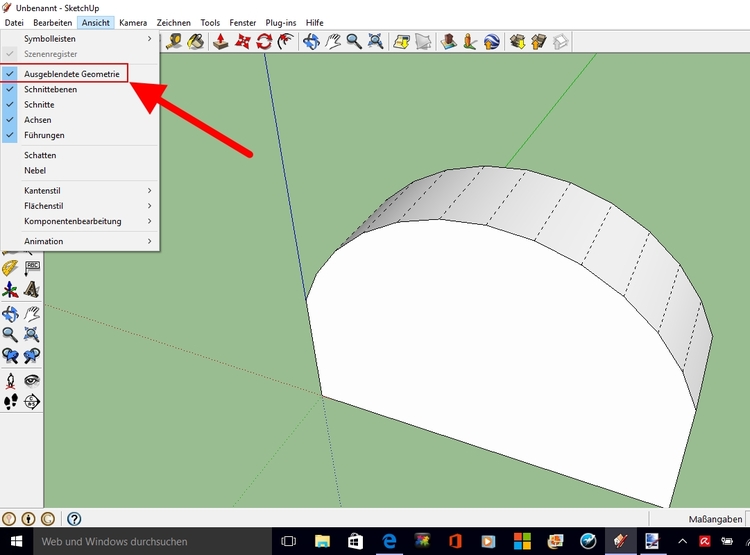Open the Datei menu

(14, 22)
